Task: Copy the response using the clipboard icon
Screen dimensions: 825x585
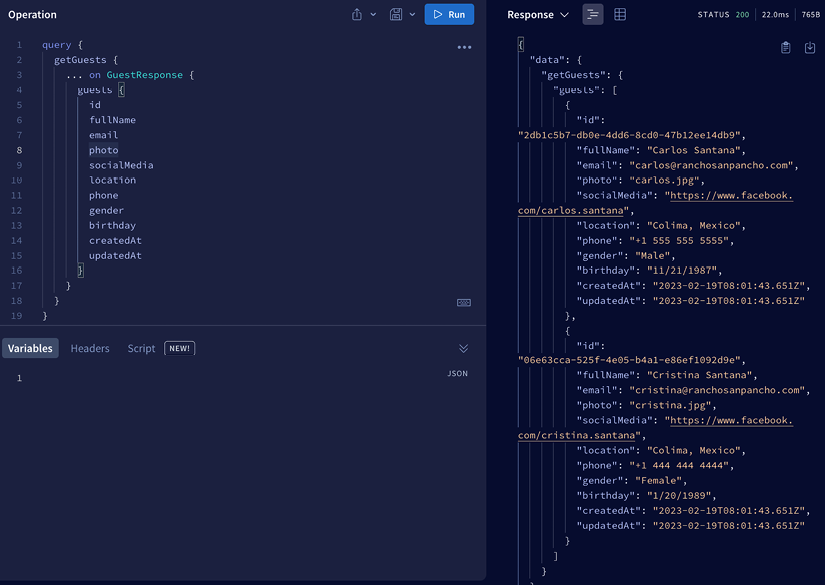Action: click(786, 46)
